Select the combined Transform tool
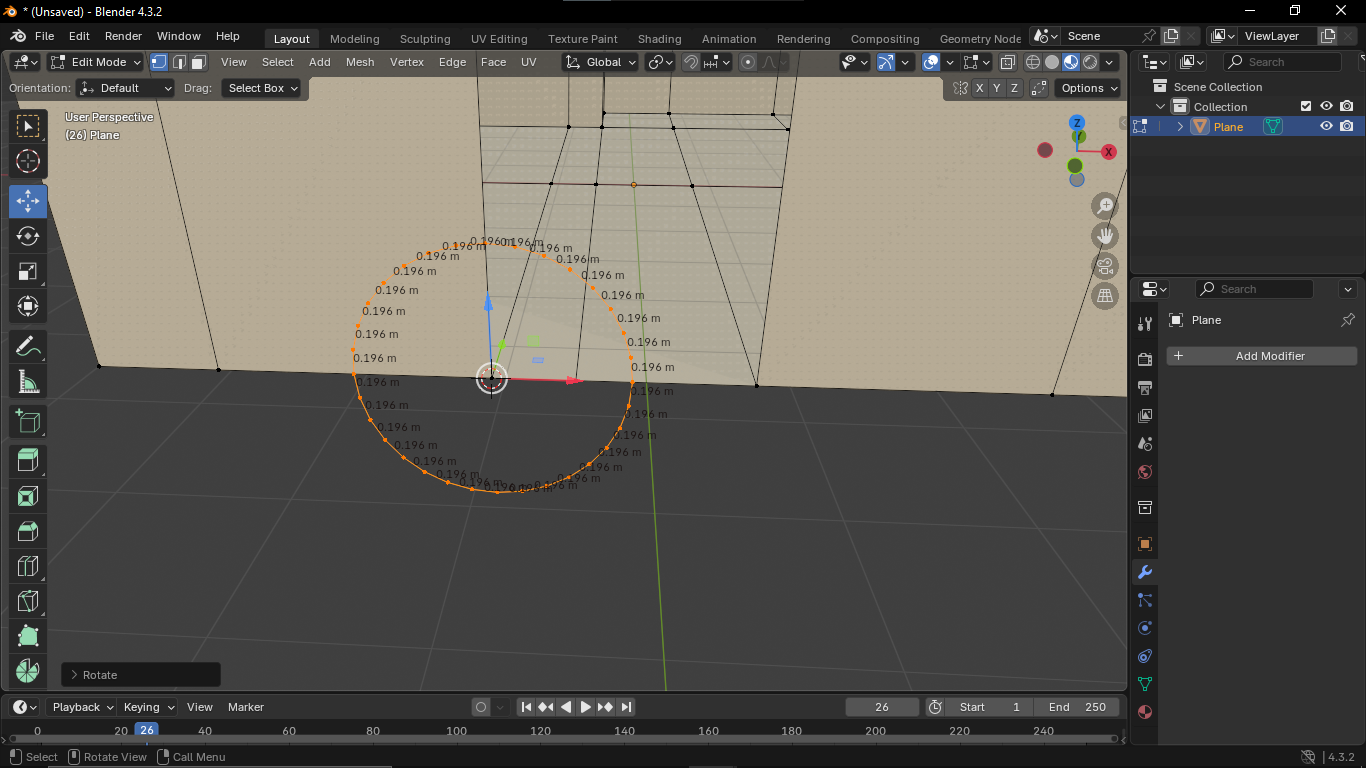 point(28,306)
